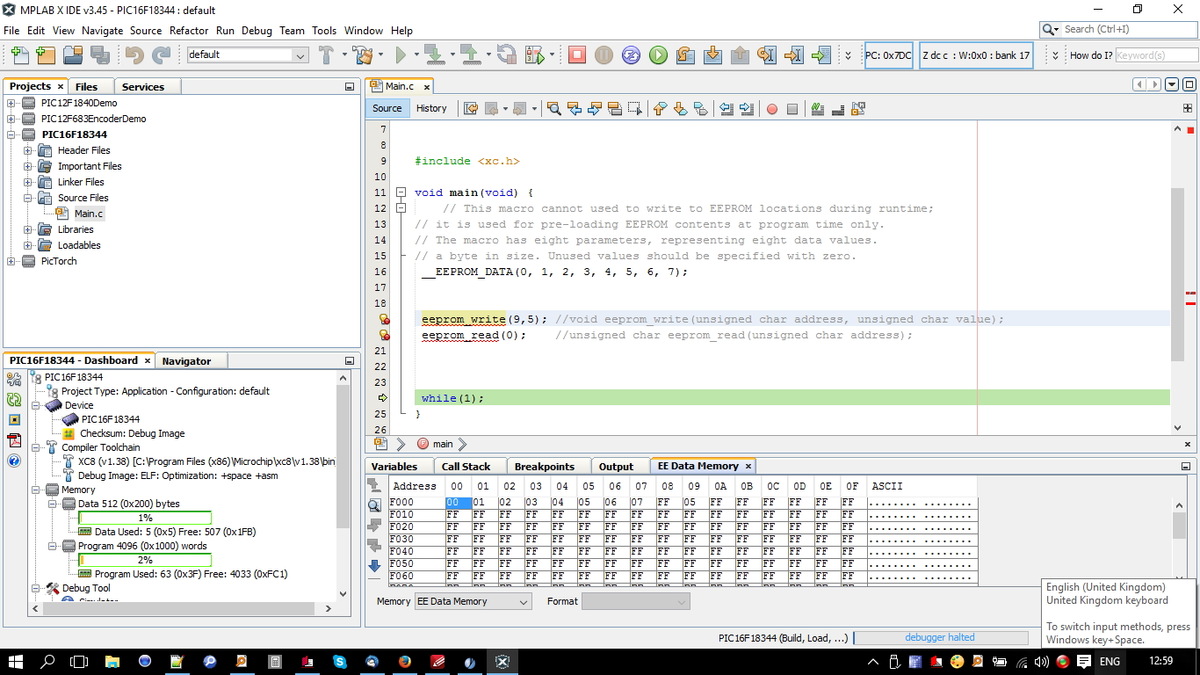Open MPLAB X icon in the taskbar

(x=503, y=662)
